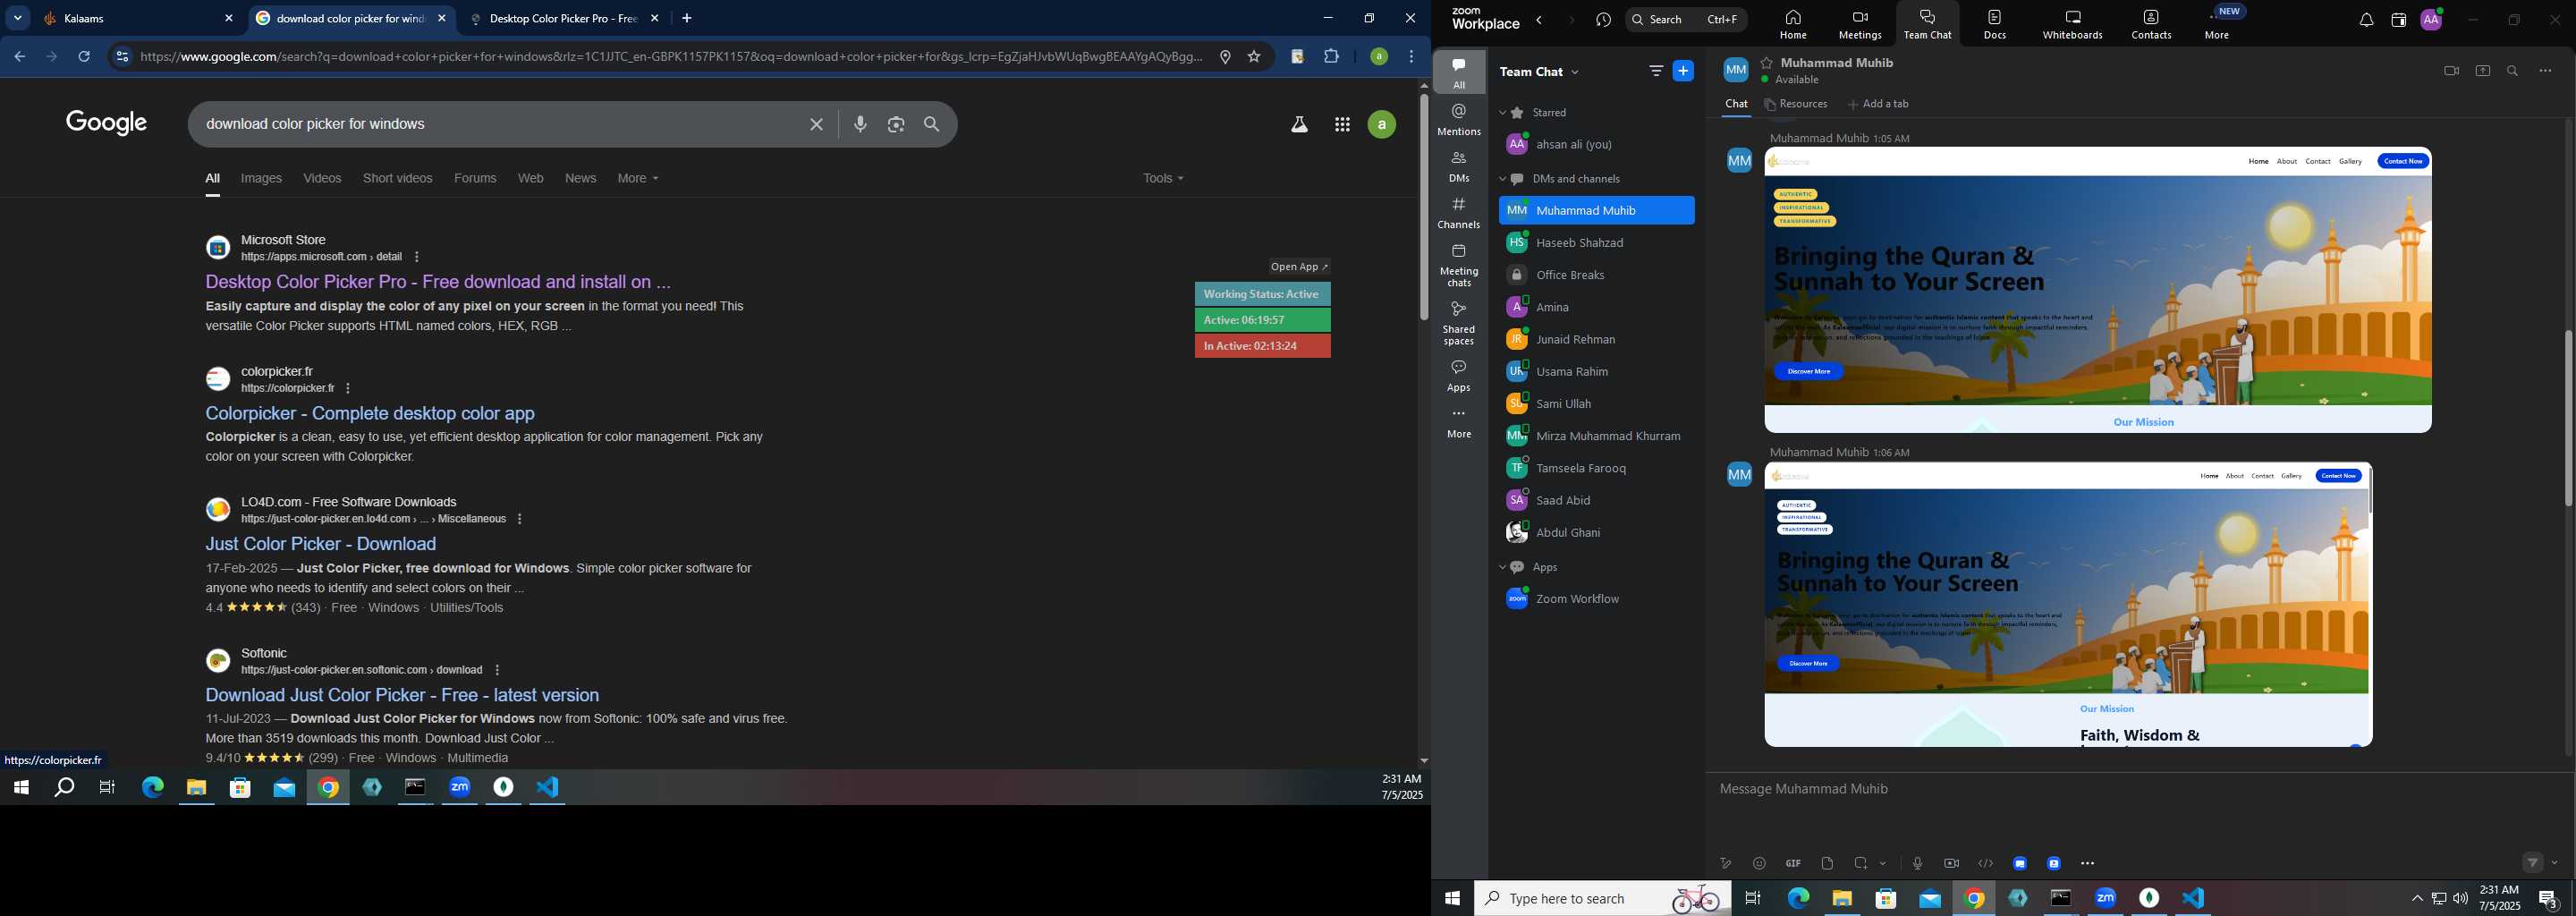Viewport: 2576px width, 916px height.
Task: Start video call with Muhammad Muhib
Action: (2451, 71)
